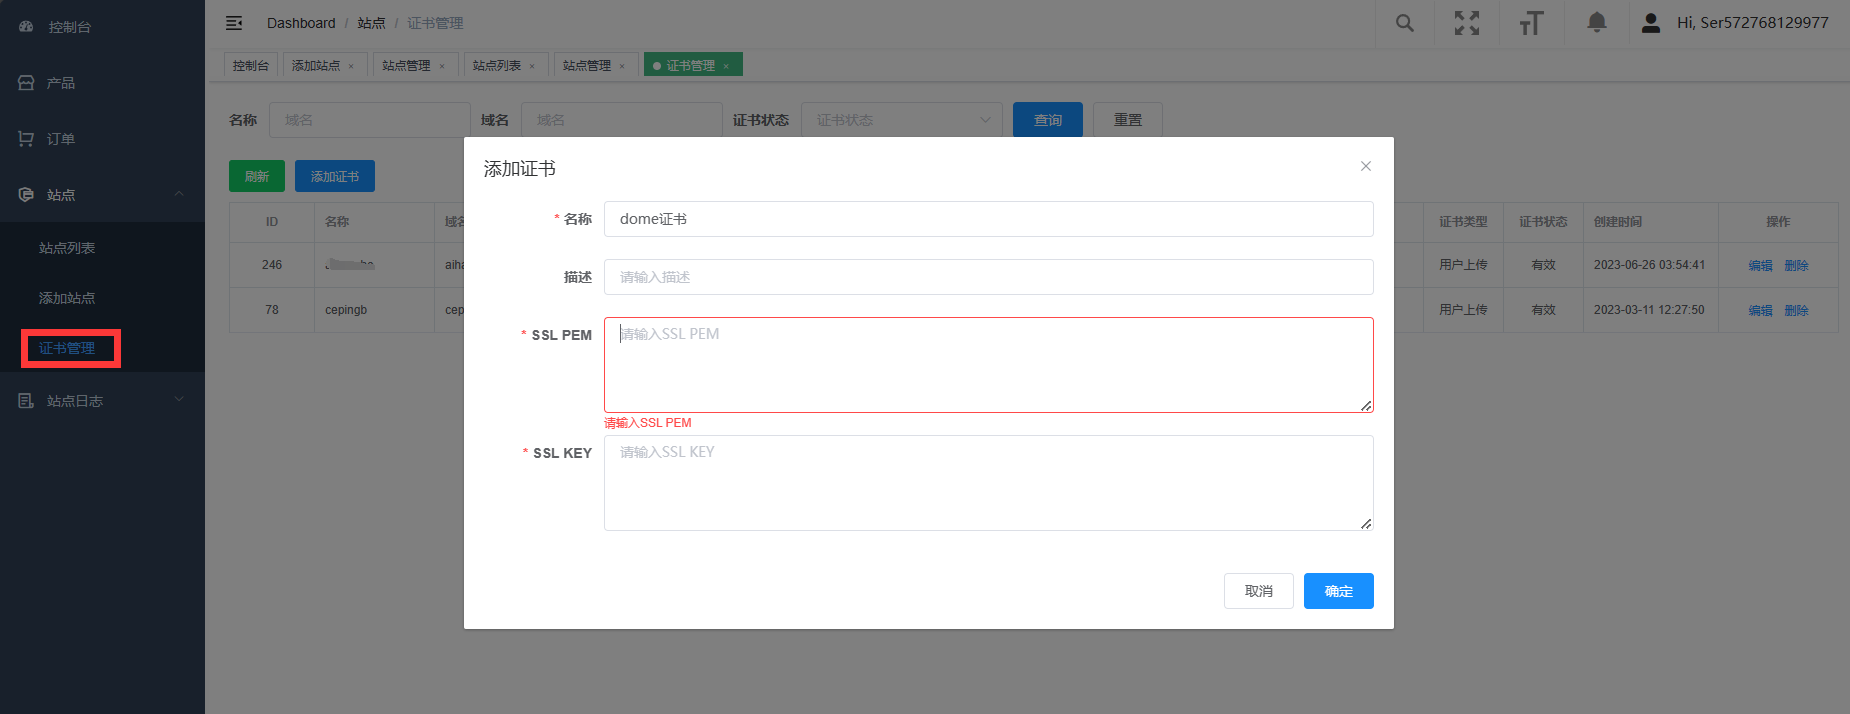This screenshot has height=714, width=1850.
Task: Click the 确定 button
Action: click(x=1338, y=591)
